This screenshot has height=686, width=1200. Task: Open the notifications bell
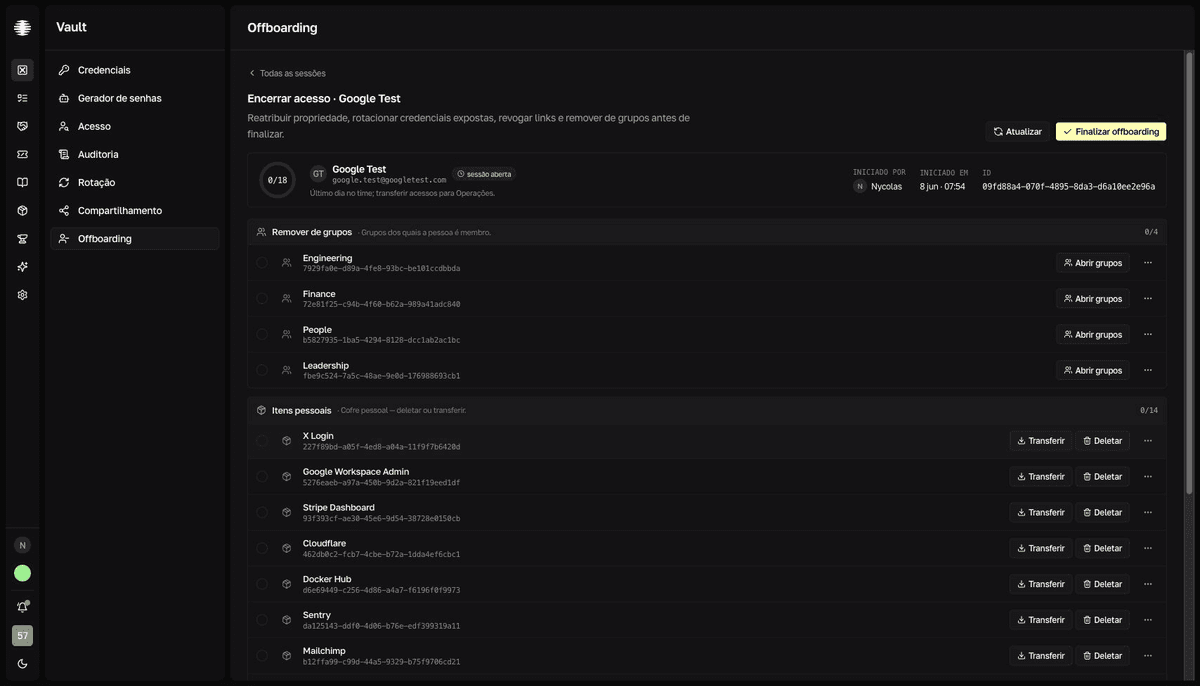click(22, 607)
